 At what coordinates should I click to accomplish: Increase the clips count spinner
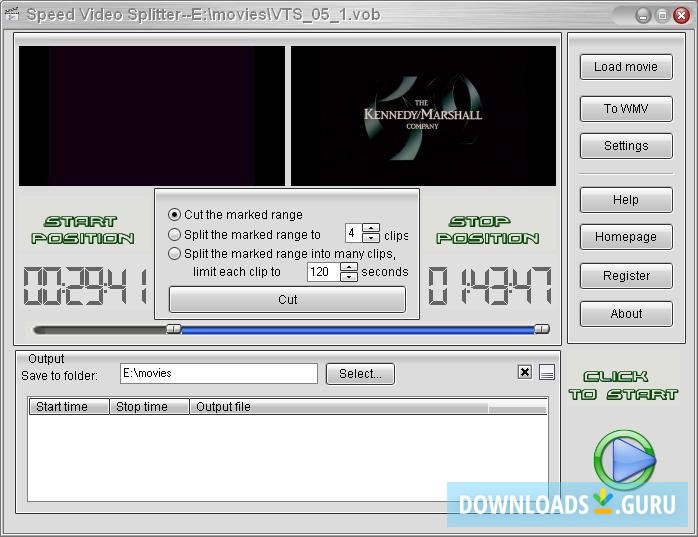tap(371, 228)
